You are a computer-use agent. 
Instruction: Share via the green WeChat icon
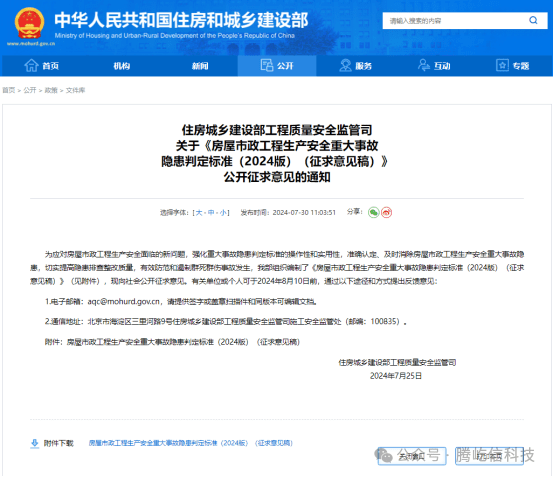tap(373, 212)
